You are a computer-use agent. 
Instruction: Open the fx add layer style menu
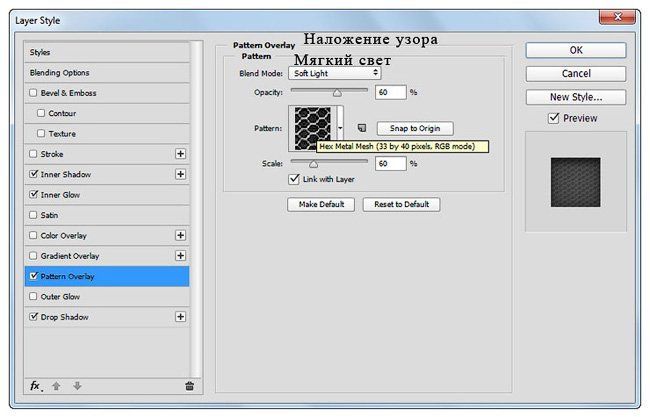[x=36, y=386]
